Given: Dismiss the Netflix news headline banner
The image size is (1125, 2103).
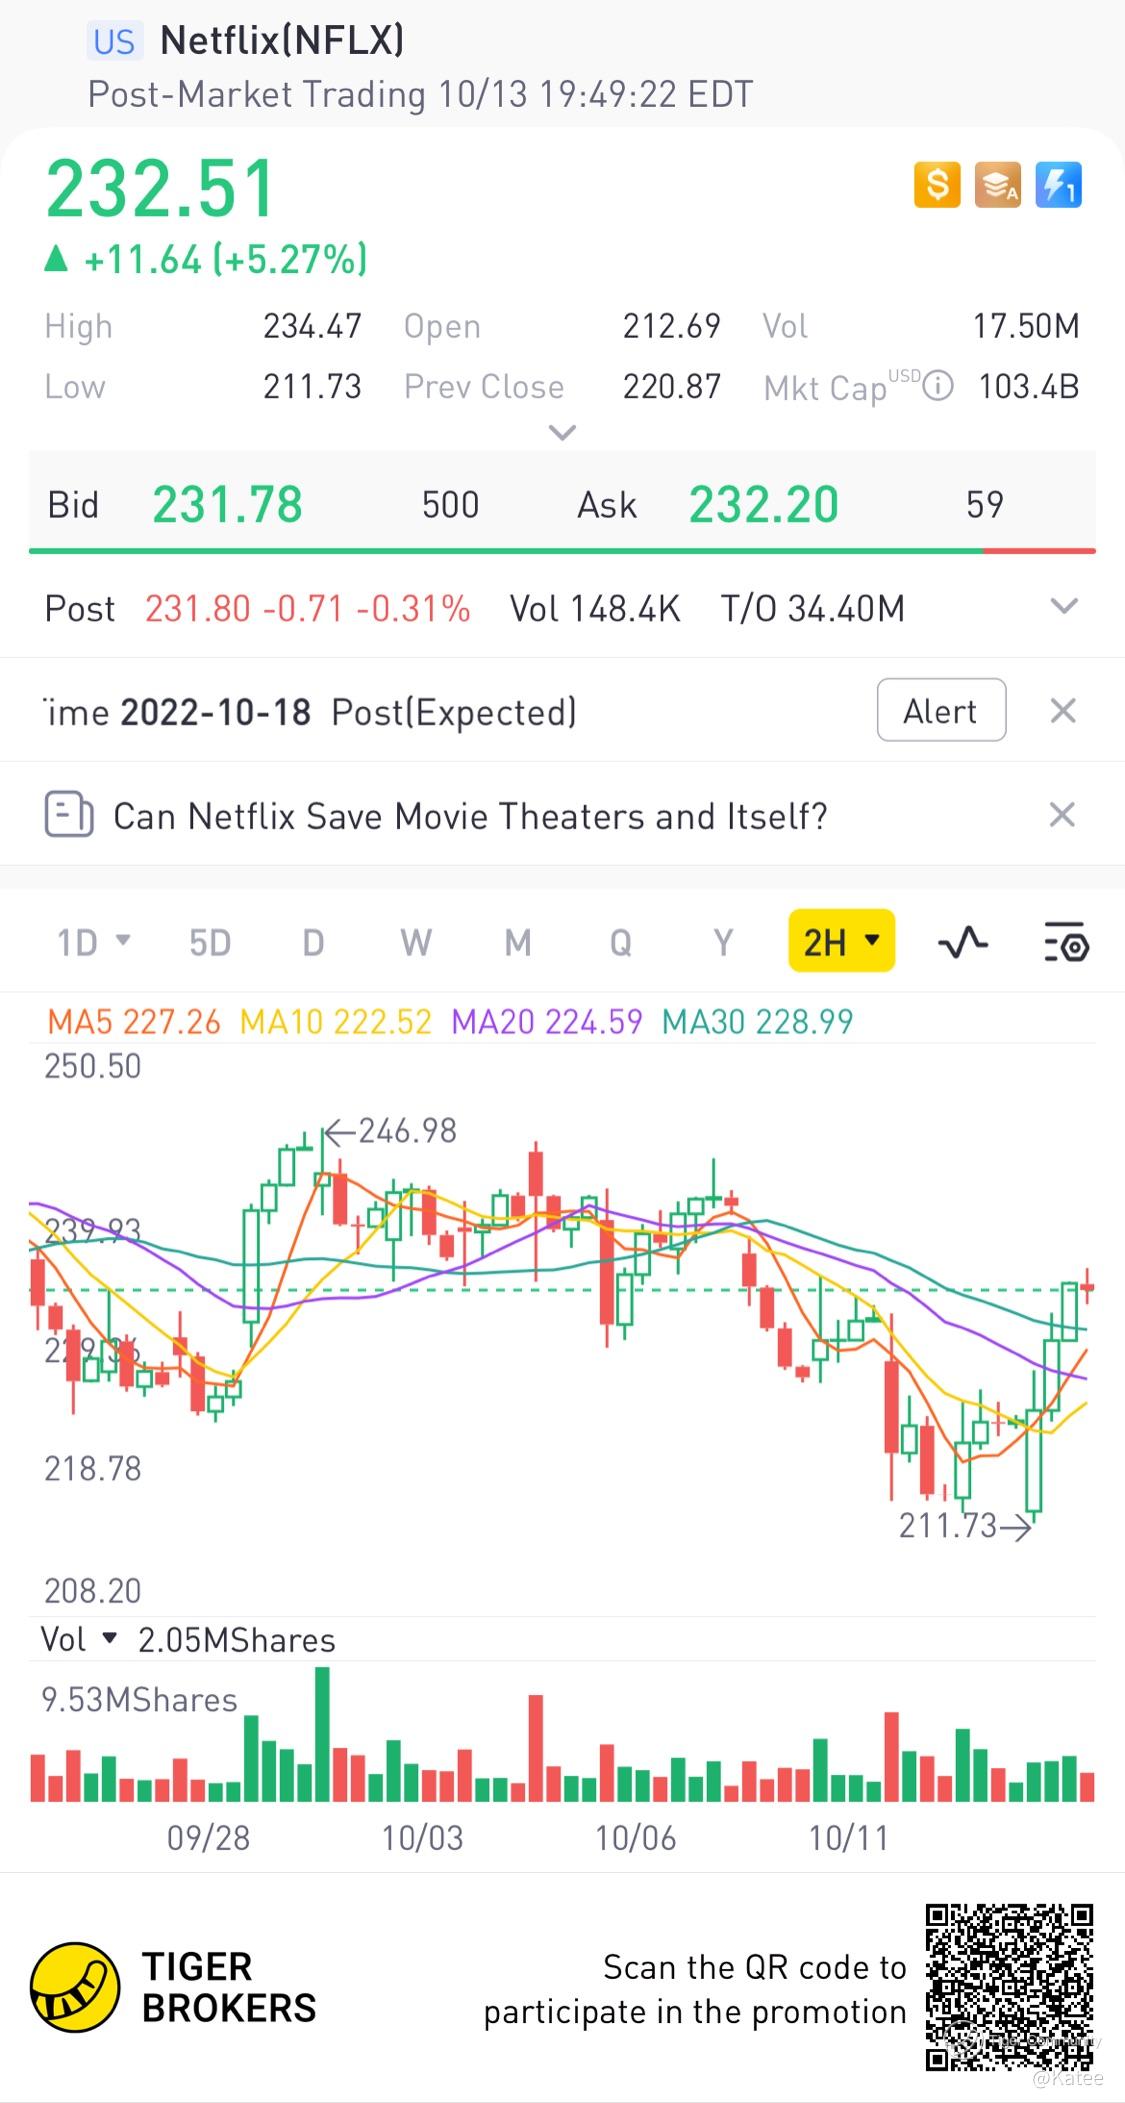Looking at the screenshot, I should point(1062,815).
